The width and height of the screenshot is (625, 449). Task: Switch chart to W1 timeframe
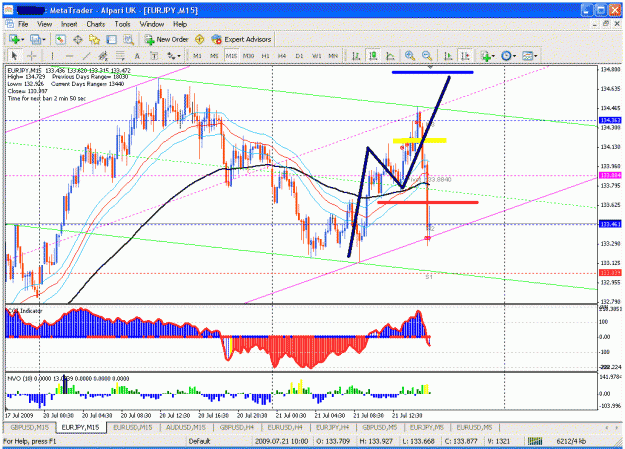tap(316, 56)
